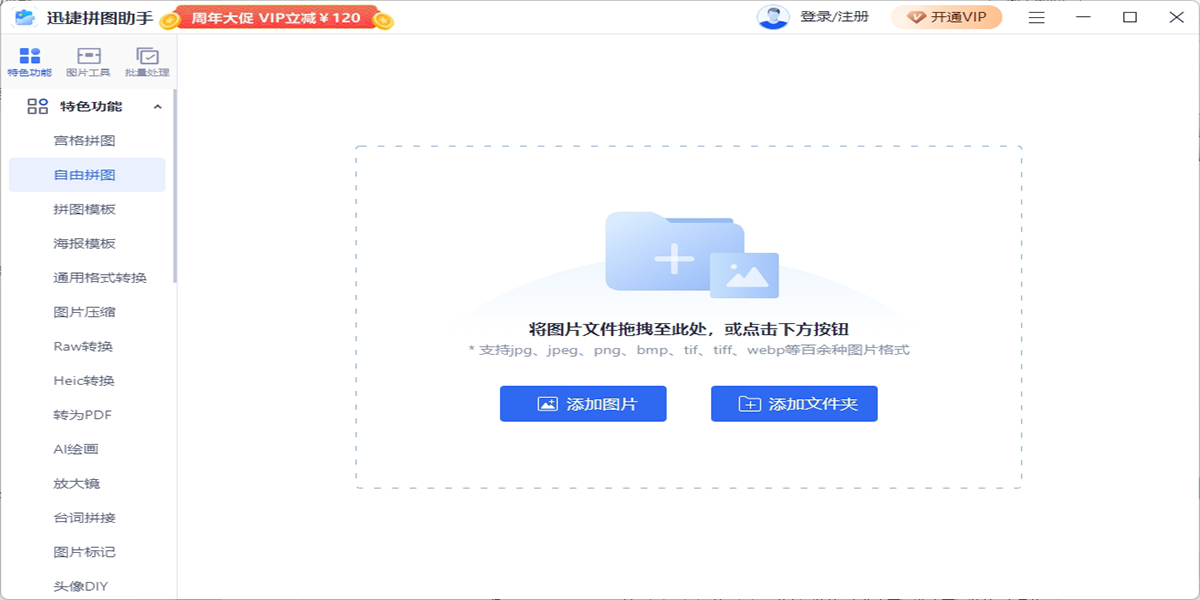Open 海报模板 from the sidebar
The image size is (1200, 600).
[x=87, y=243]
